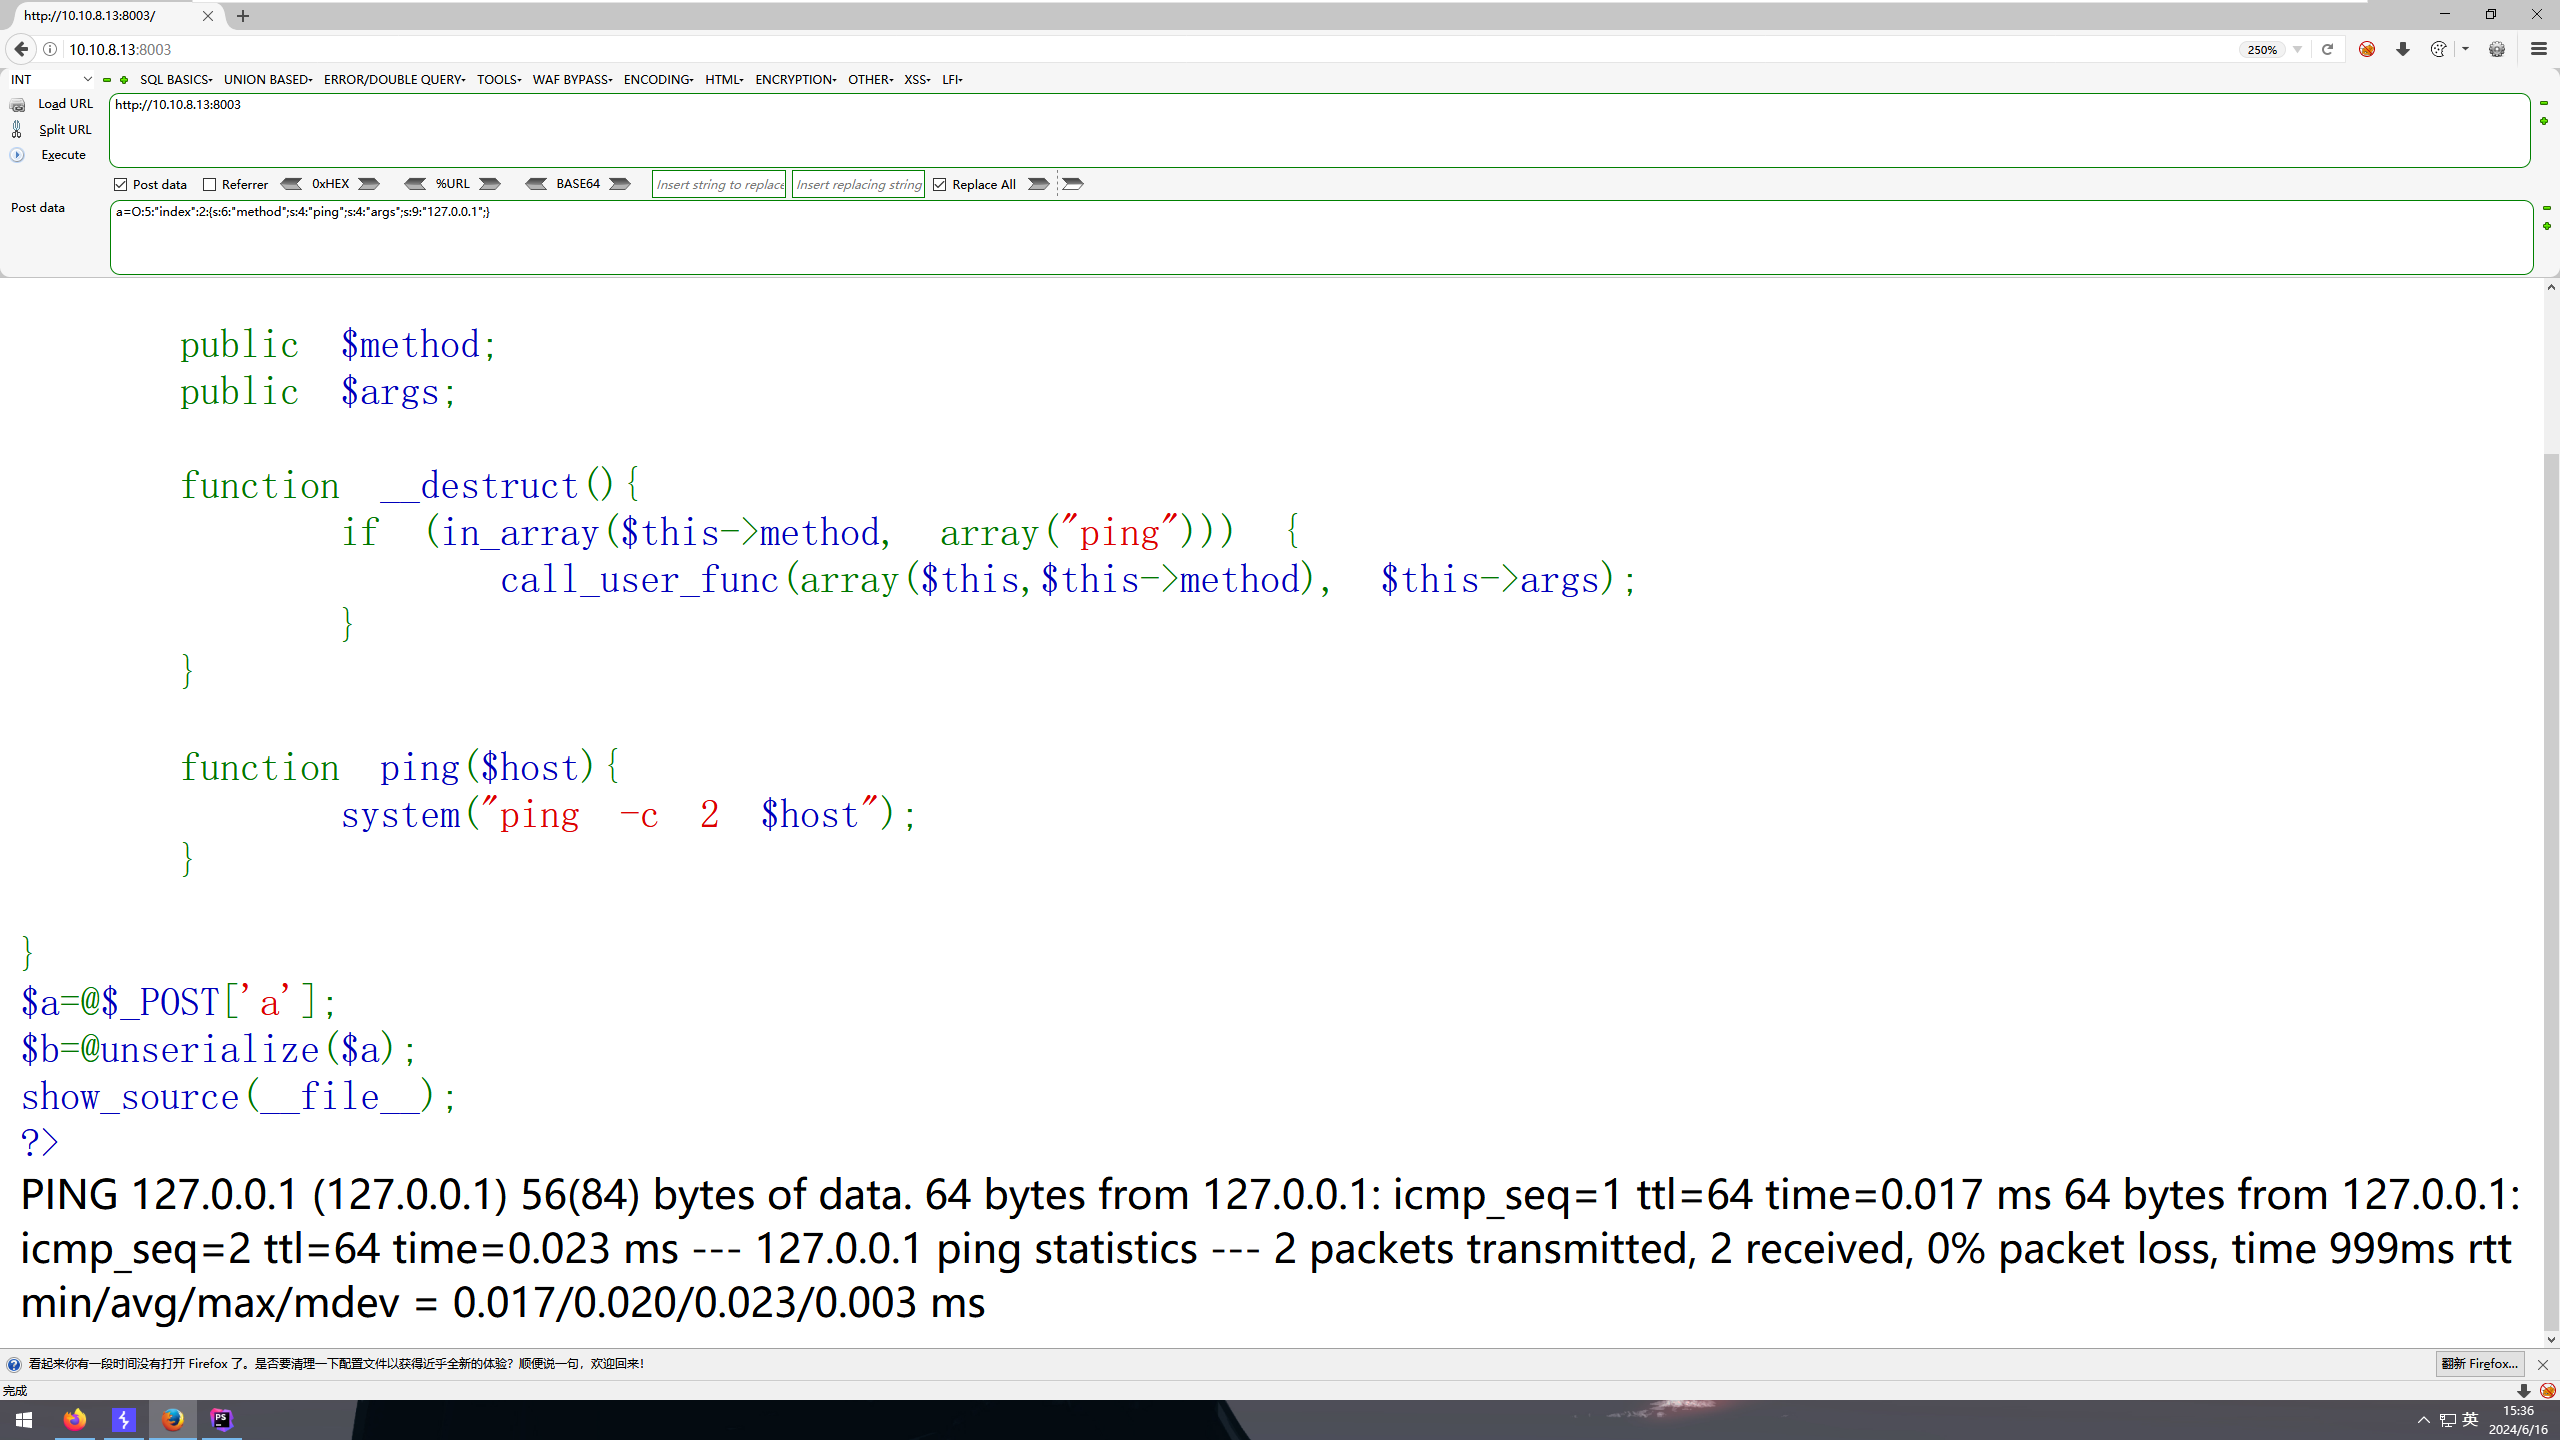Open the WAF BYPASS menu
The height and width of the screenshot is (1440, 2560).
point(572,80)
